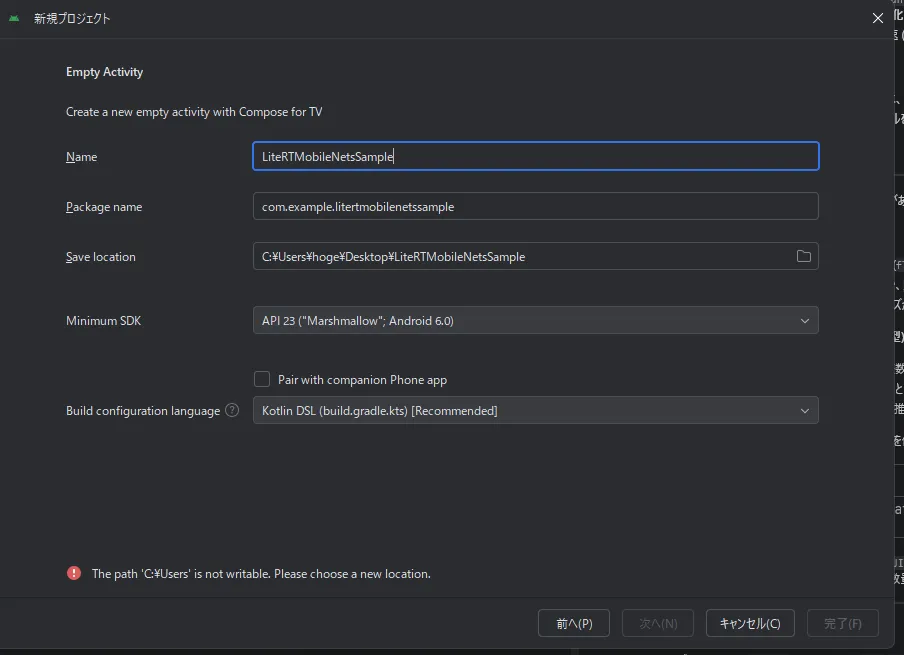Open the Minimum SDK API 23 dropdown
The image size is (904, 655).
(x=535, y=320)
